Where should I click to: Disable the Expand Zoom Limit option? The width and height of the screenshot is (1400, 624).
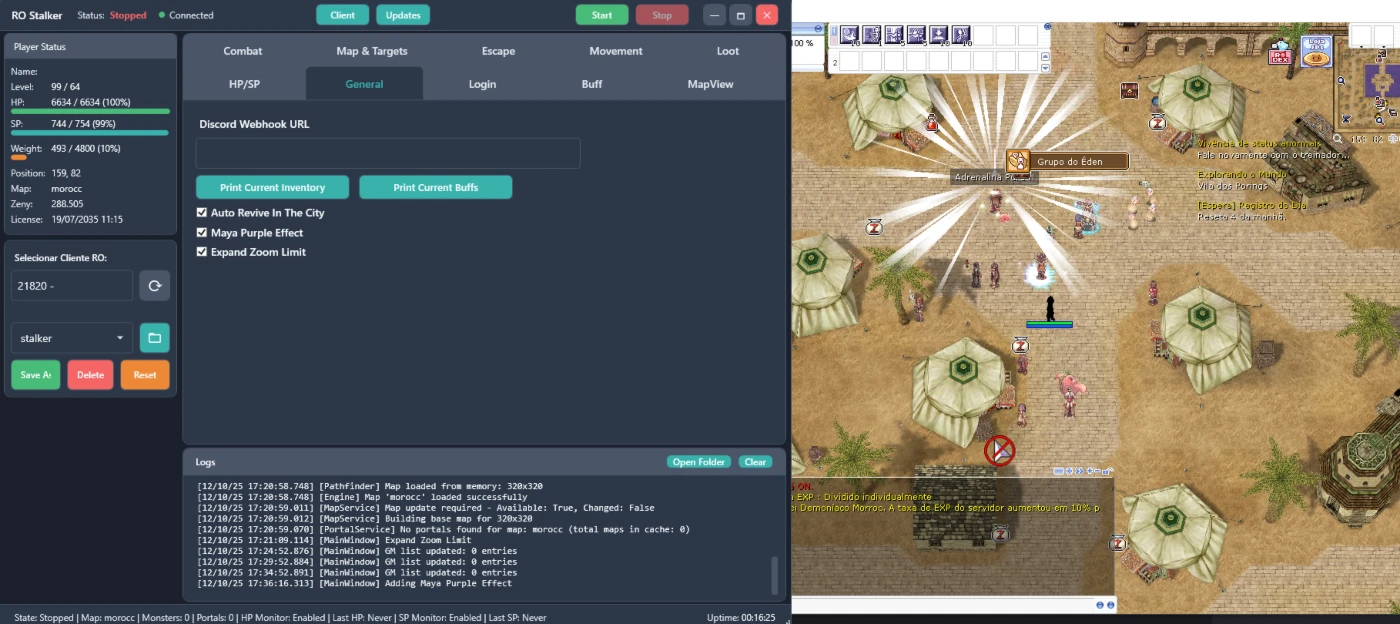pyautogui.click(x=202, y=252)
